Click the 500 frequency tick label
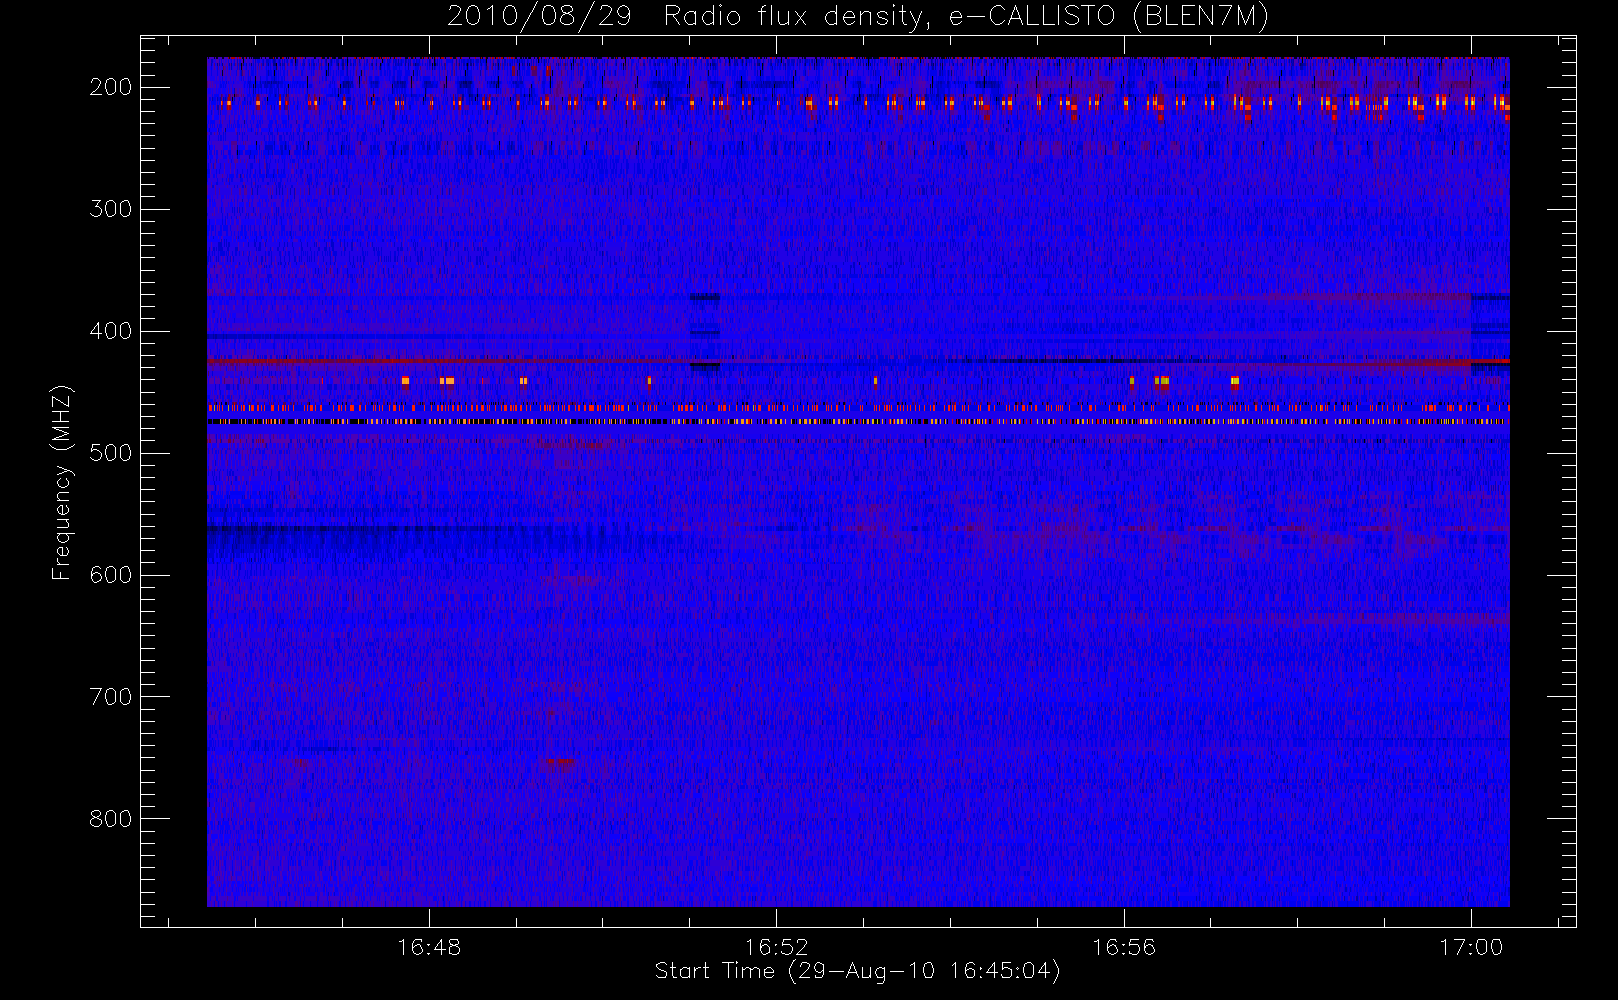 point(111,453)
